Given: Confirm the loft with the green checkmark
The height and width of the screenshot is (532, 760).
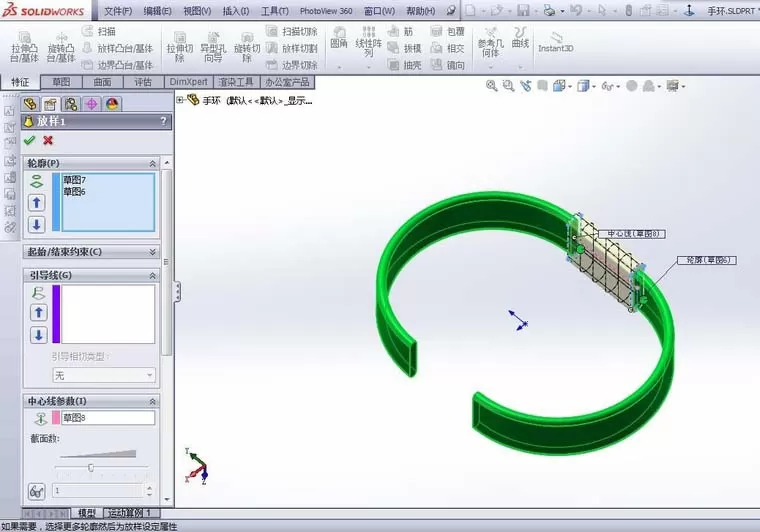Looking at the screenshot, I should coord(30,141).
